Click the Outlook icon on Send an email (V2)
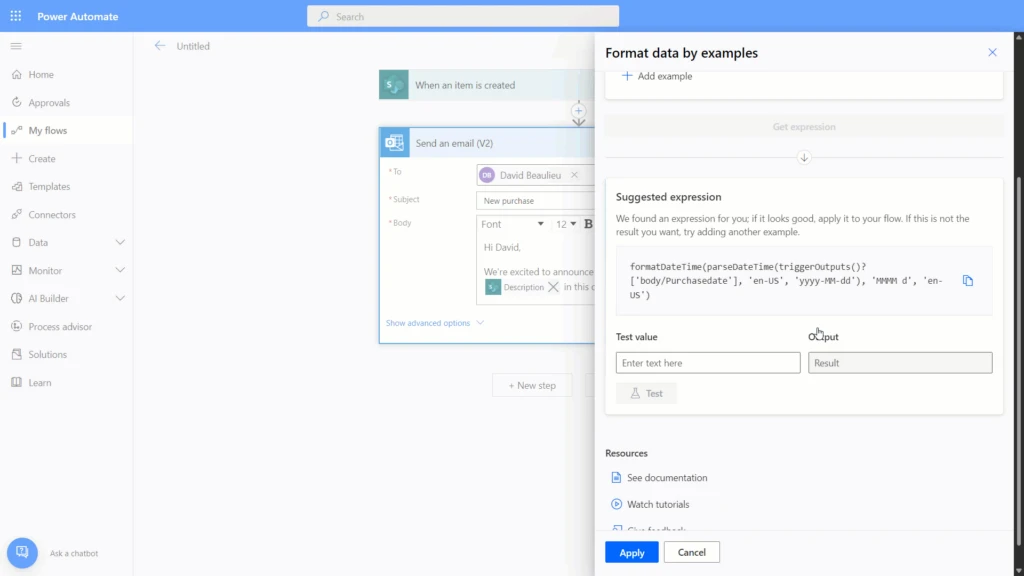This screenshot has width=1024, height=576. (x=394, y=143)
